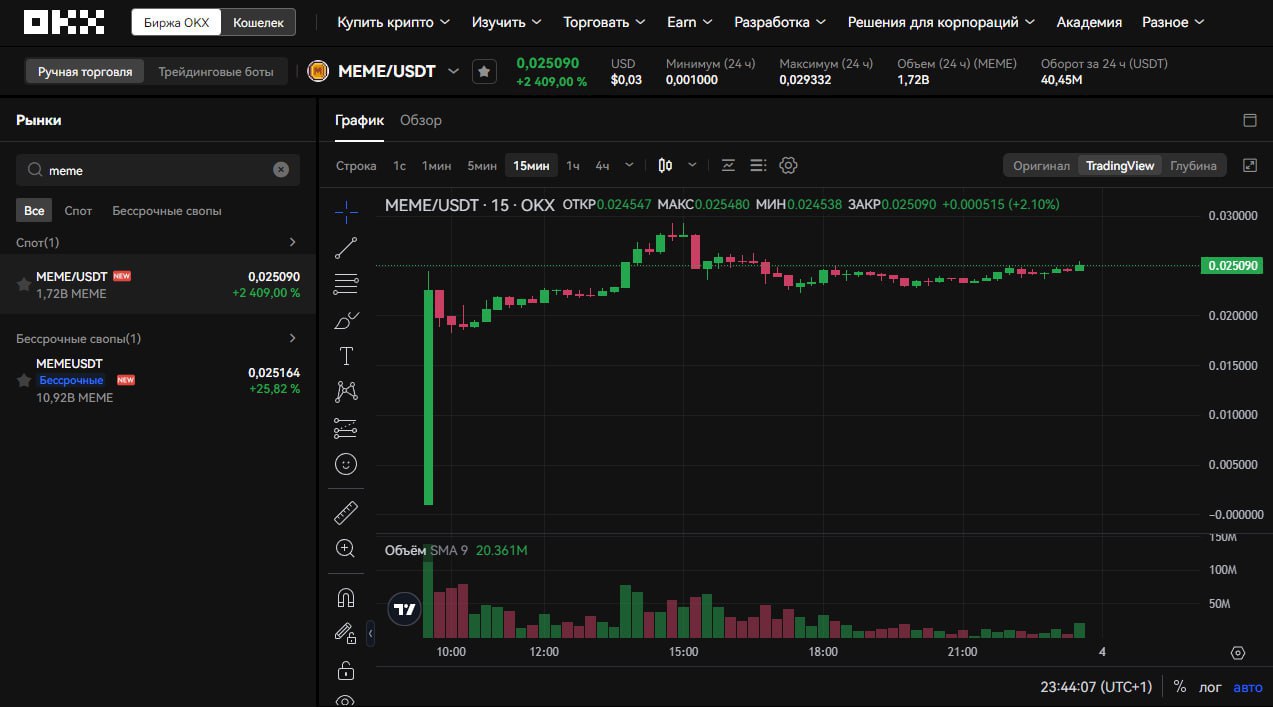
Task: Expand the perpetual swaps(1) section
Action: (292, 338)
